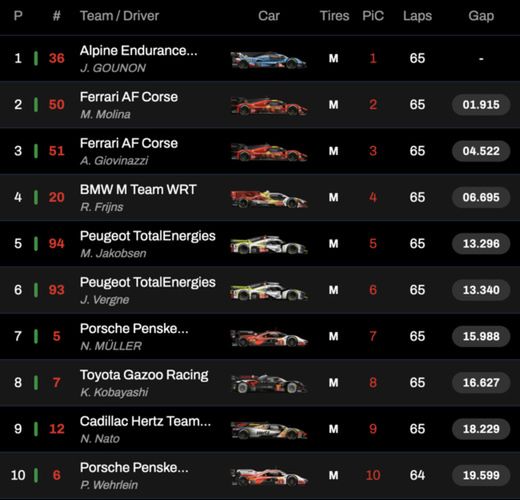520x500 pixels.
Task: Open driver K. Kobayashi's entry
Action: click(114, 392)
